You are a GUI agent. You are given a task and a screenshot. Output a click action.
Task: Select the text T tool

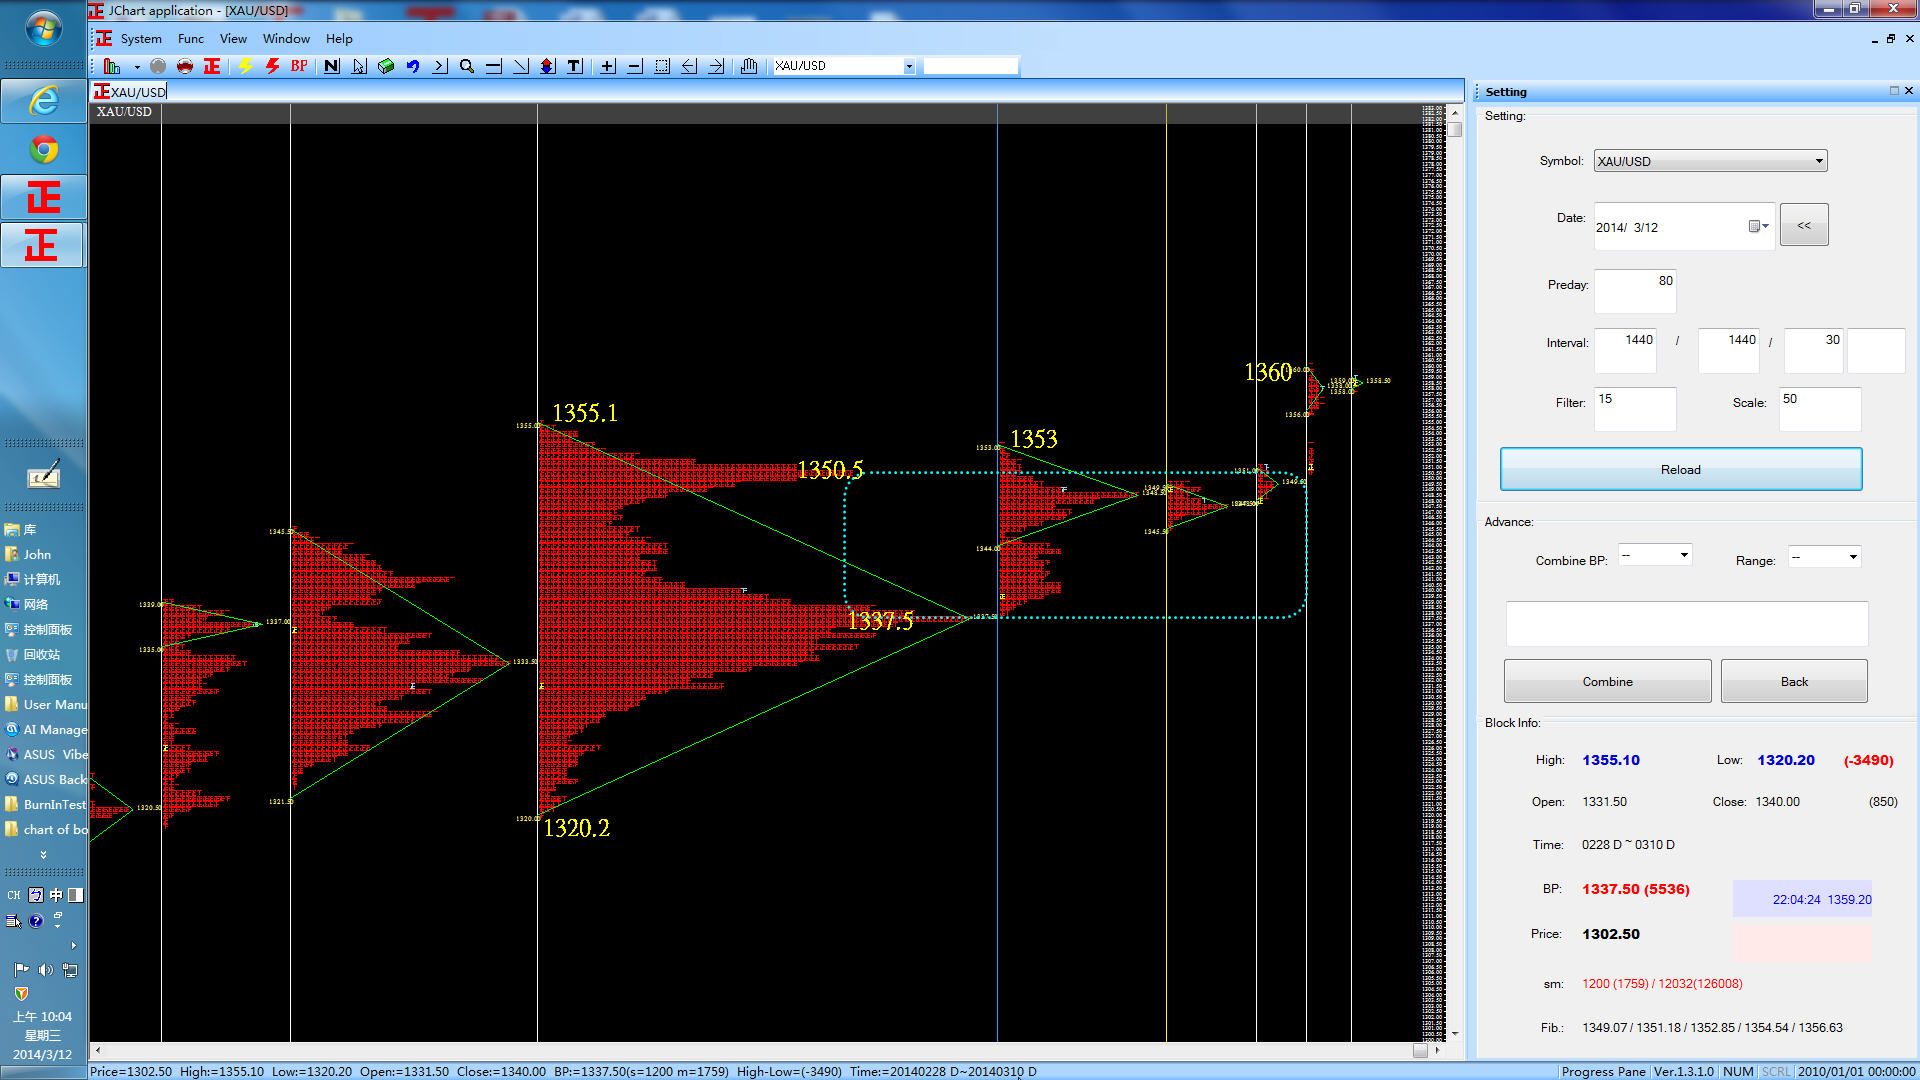coord(574,66)
